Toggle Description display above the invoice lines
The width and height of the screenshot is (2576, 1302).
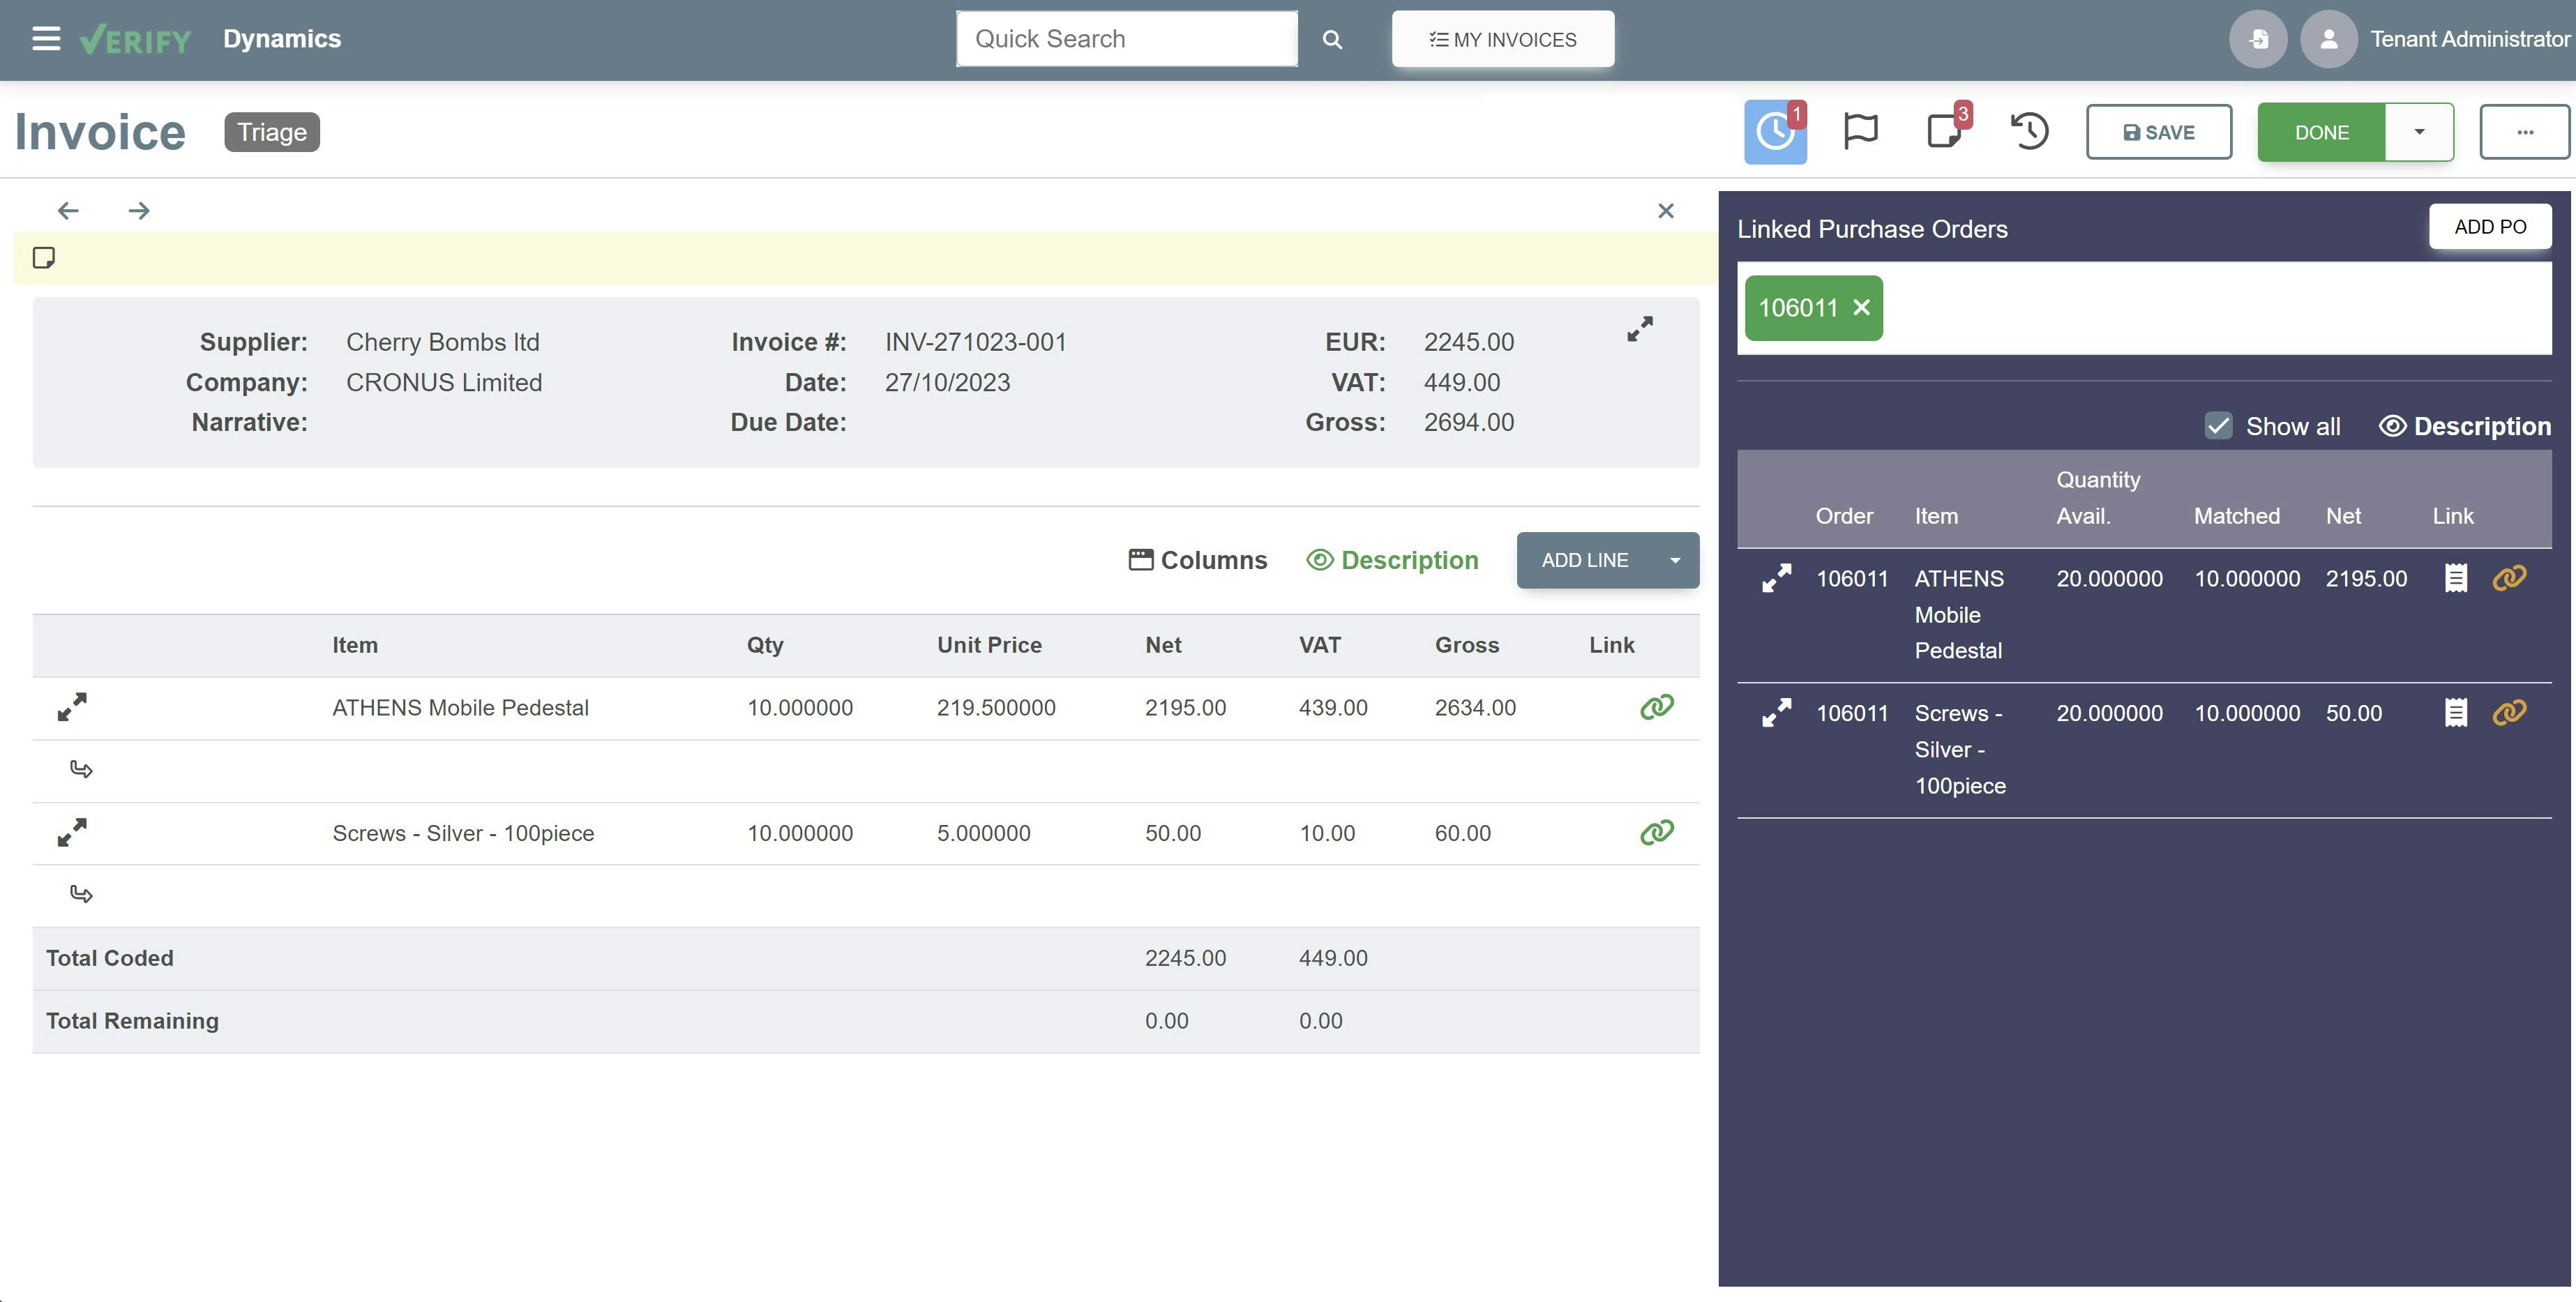1394,560
